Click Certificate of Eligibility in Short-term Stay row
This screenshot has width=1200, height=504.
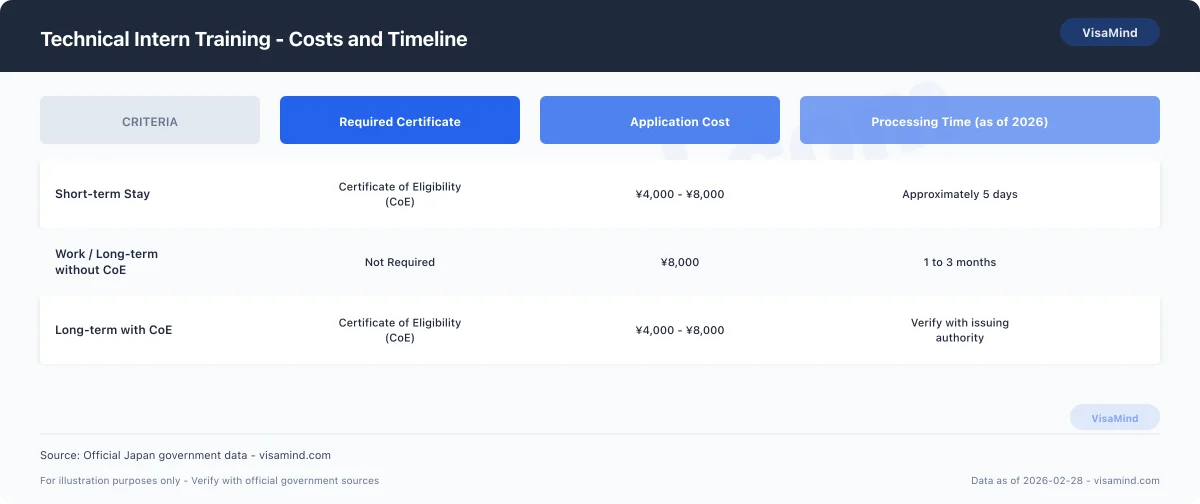[400, 194]
